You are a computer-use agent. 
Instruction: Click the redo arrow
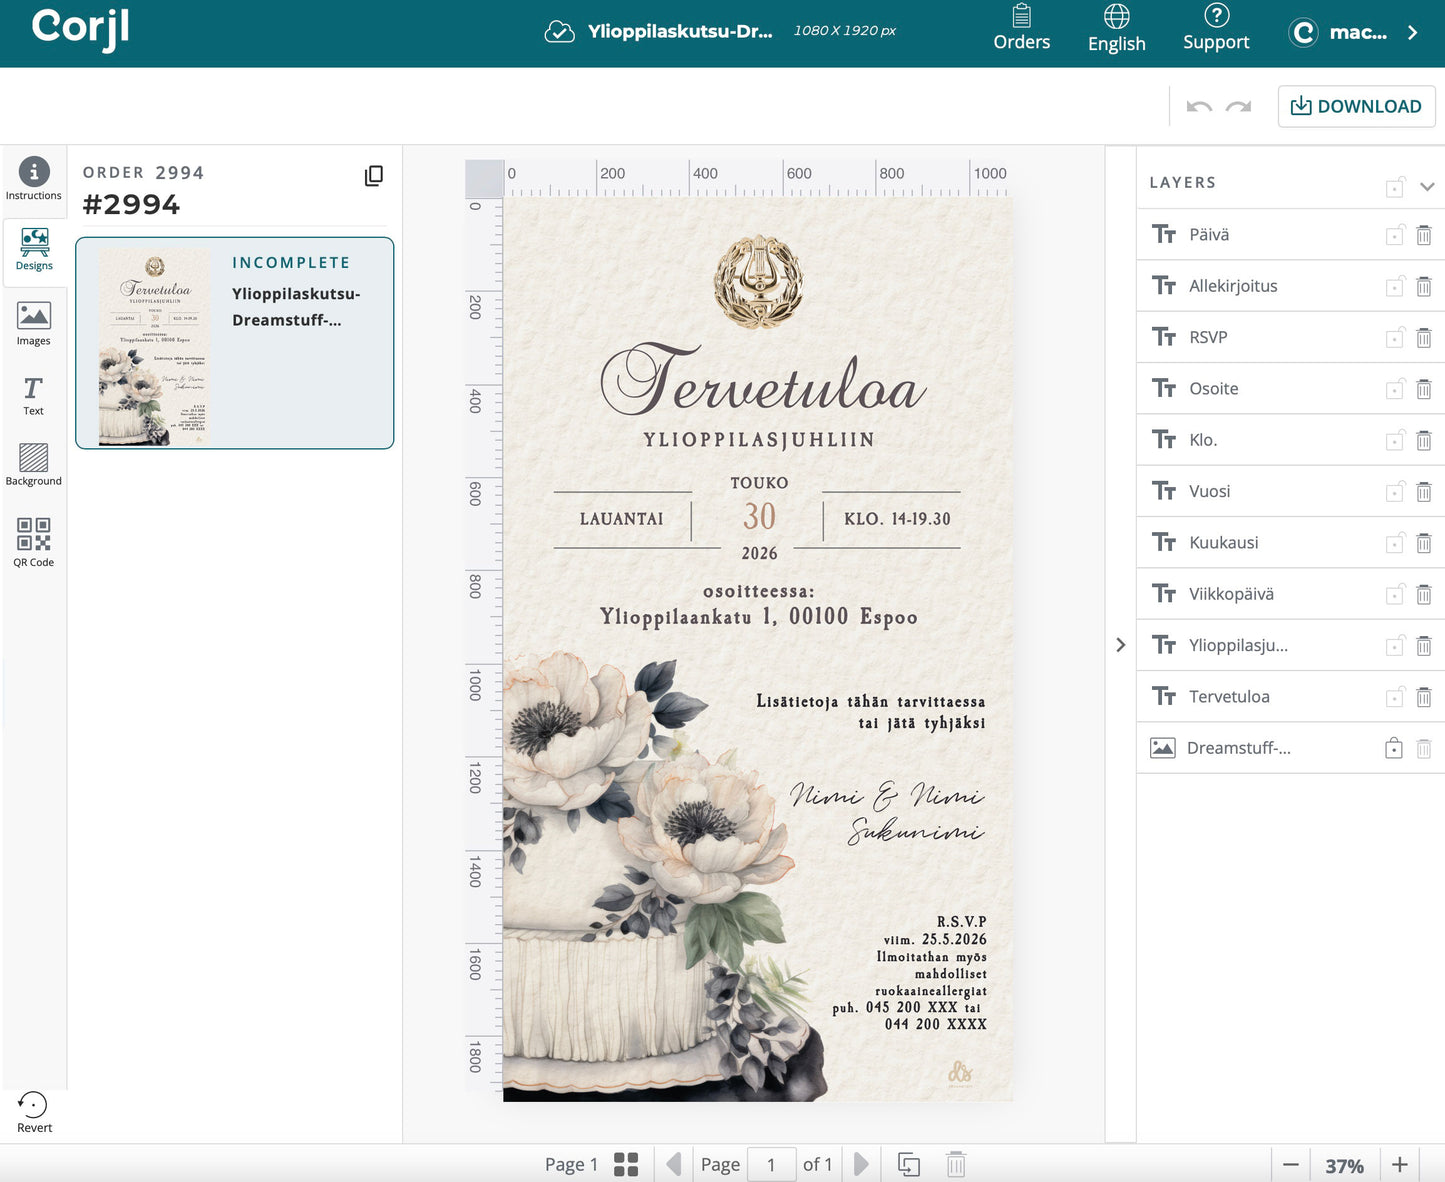pyautogui.click(x=1238, y=107)
